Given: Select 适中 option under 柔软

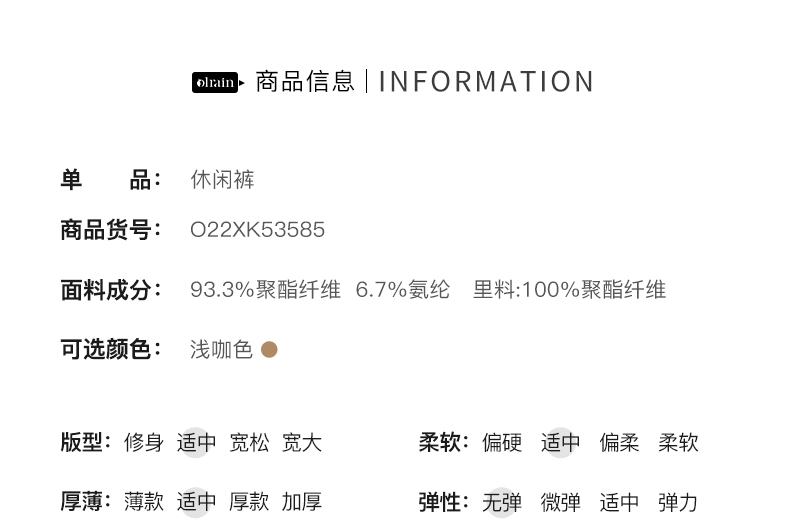Looking at the screenshot, I should (x=560, y=442).
